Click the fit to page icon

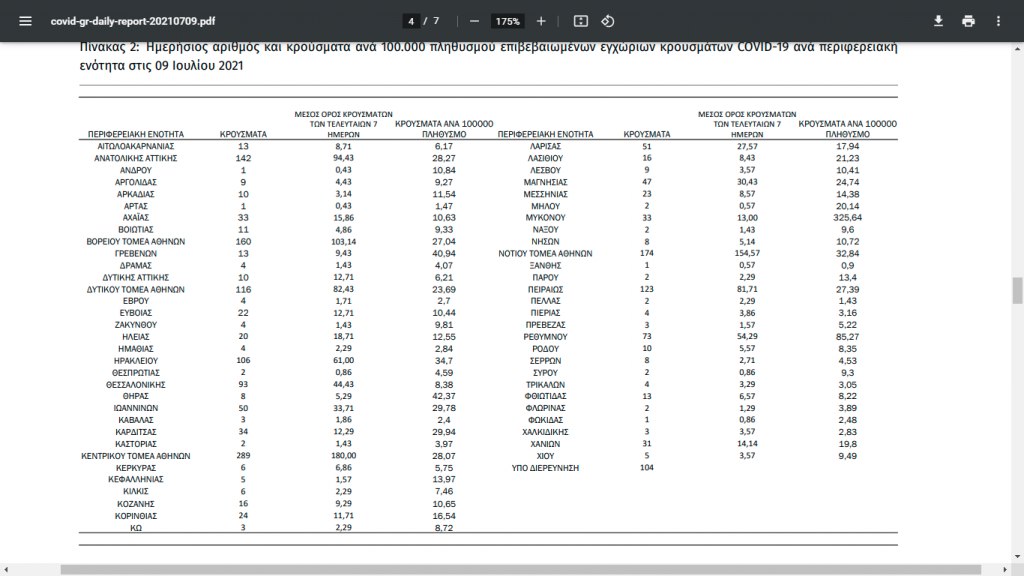[x=581, y=21]
